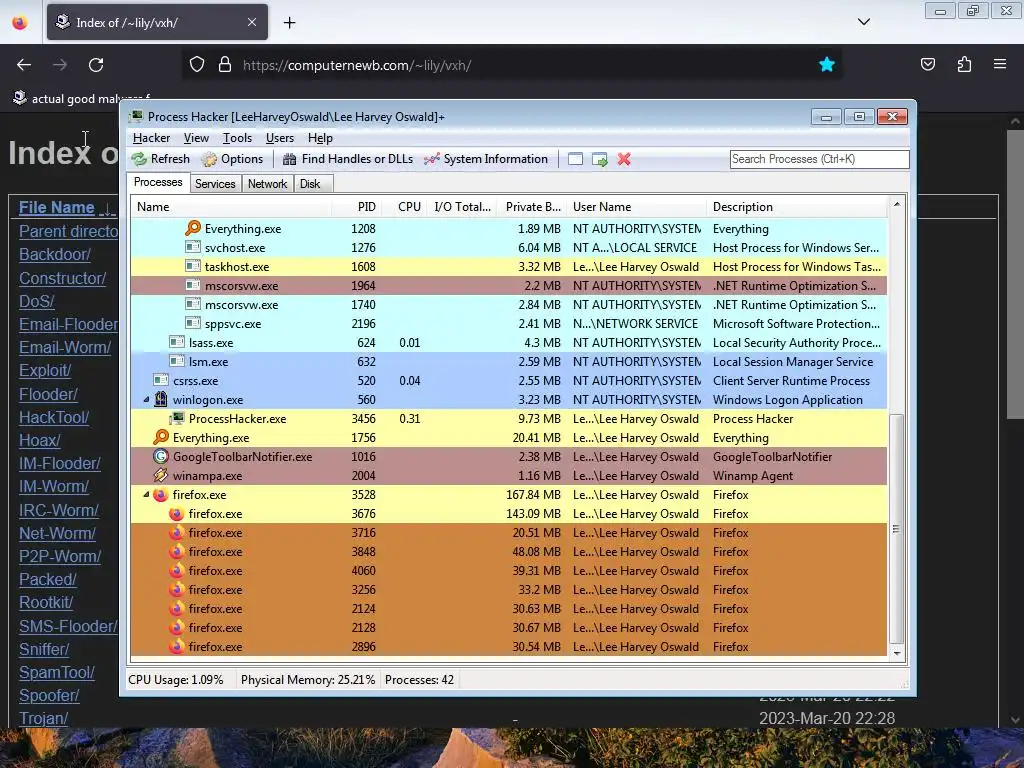The image size is (1024, 768).
Task: Open the Backdoor/ directory link
Action: (x=55, y=254)
